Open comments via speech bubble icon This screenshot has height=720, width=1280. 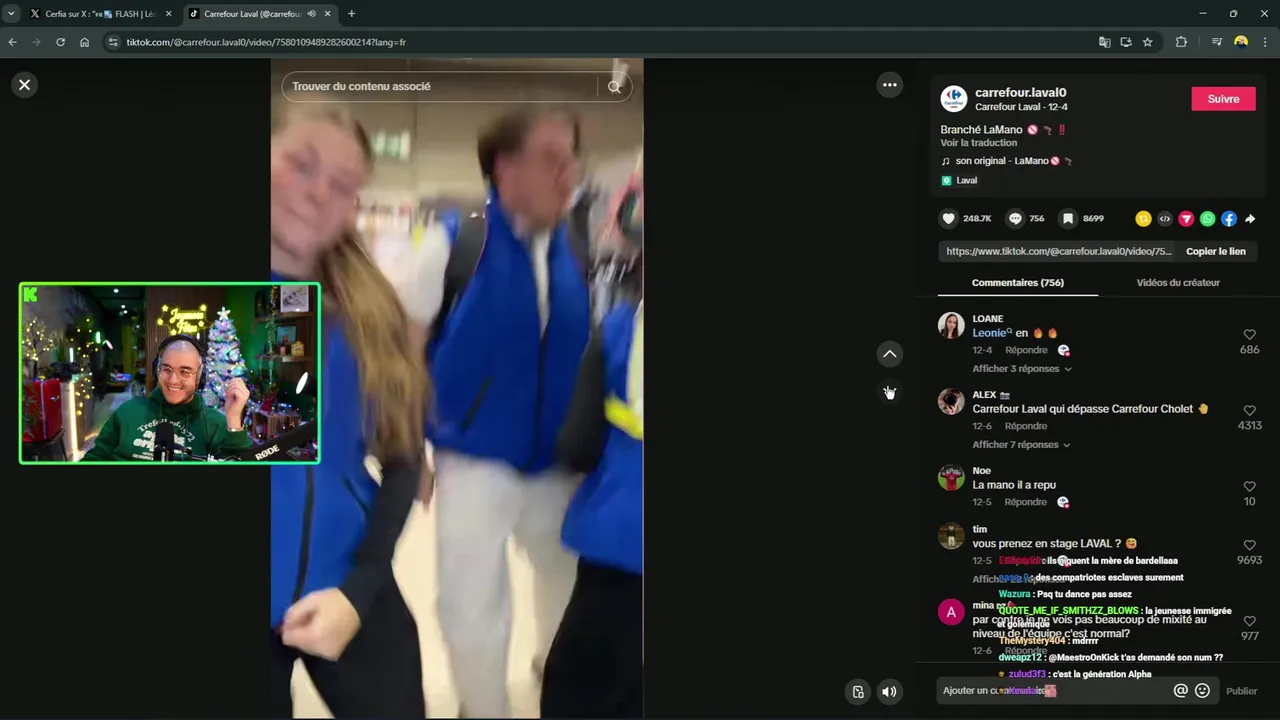1015,218
